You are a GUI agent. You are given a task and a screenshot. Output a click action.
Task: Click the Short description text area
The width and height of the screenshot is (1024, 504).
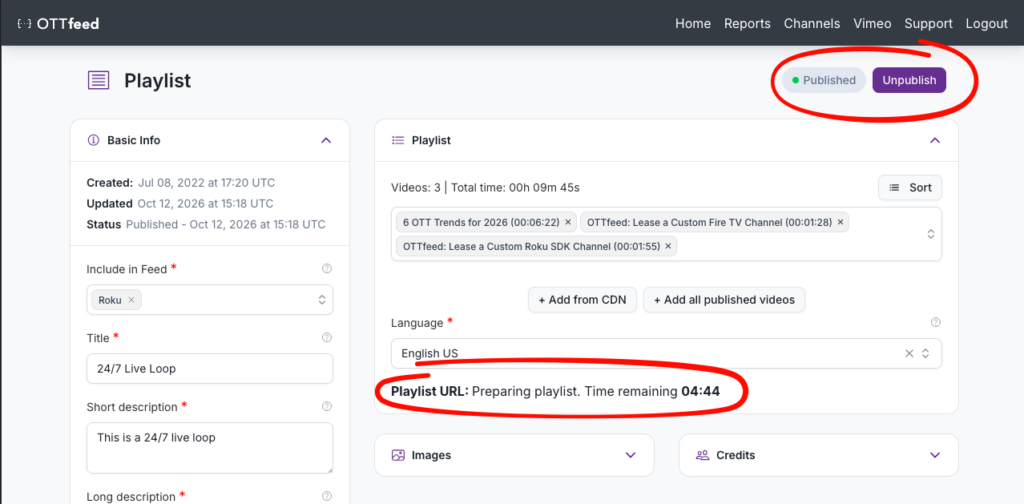tap(210, 448)
